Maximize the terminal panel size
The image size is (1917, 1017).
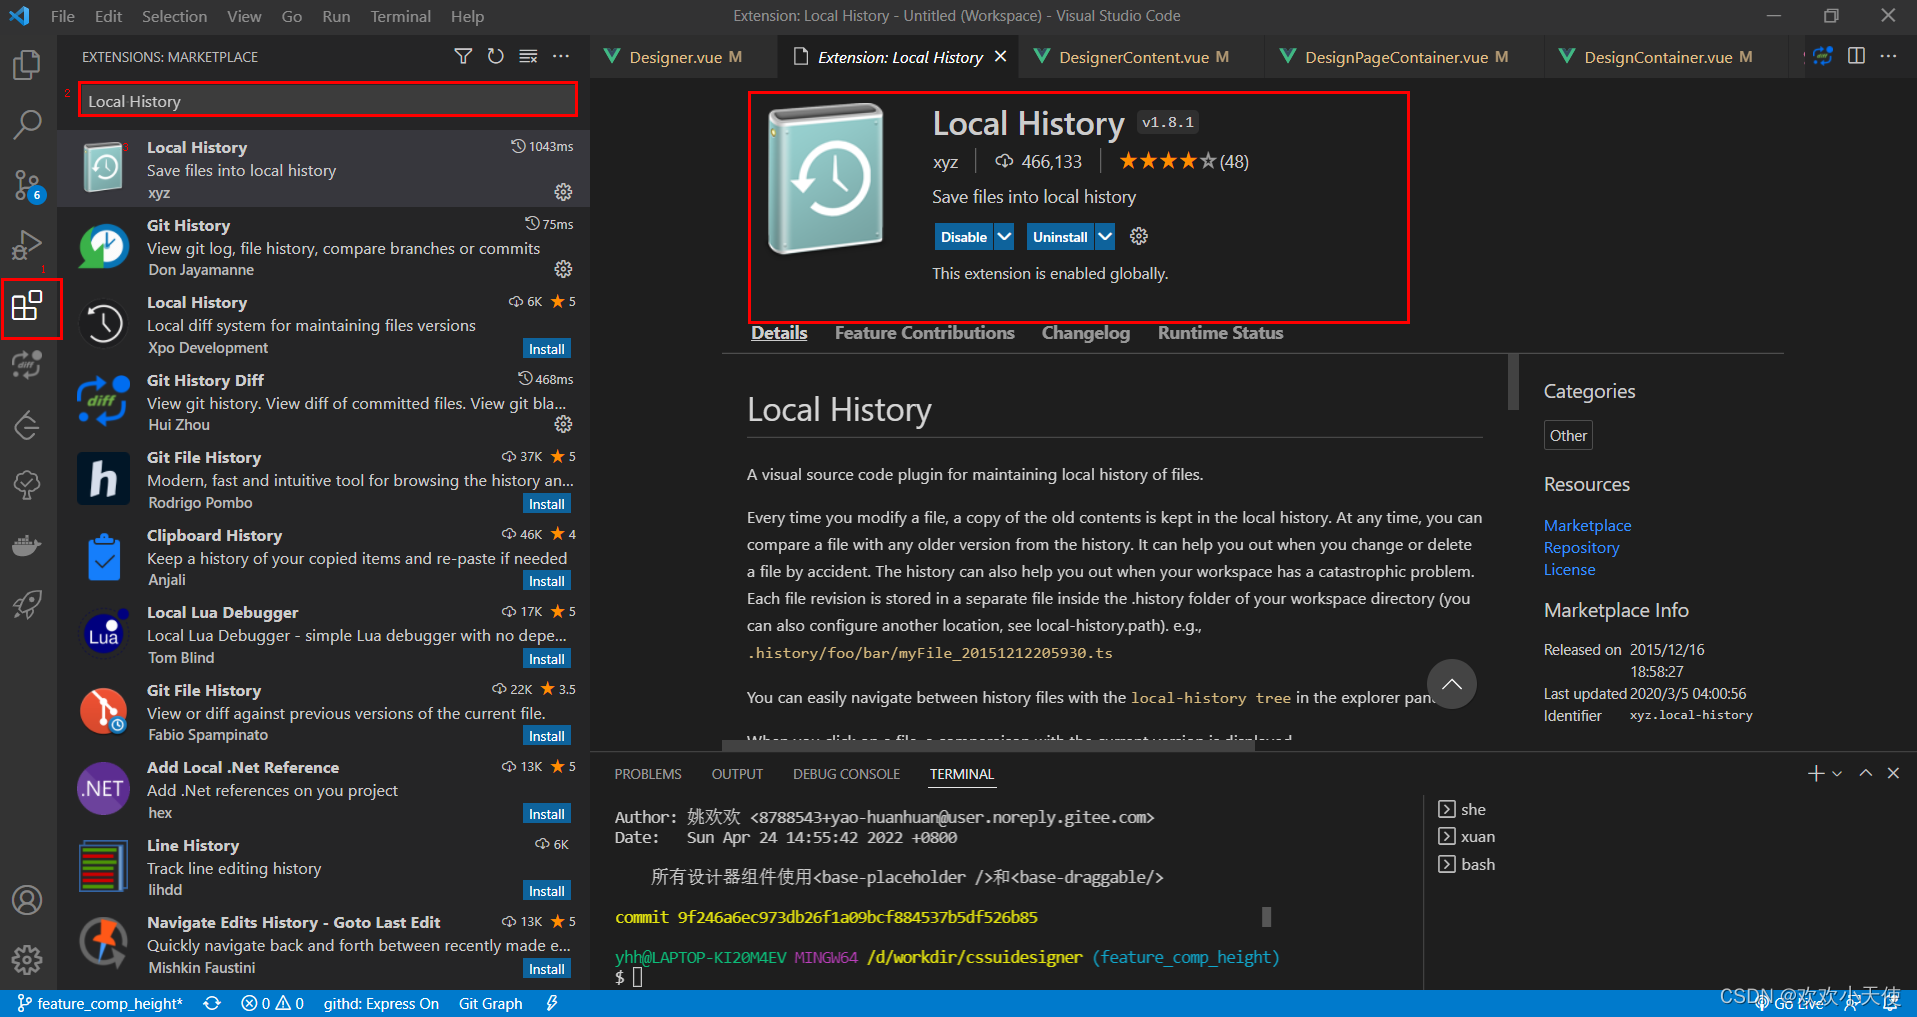[x=1865, y=773]
